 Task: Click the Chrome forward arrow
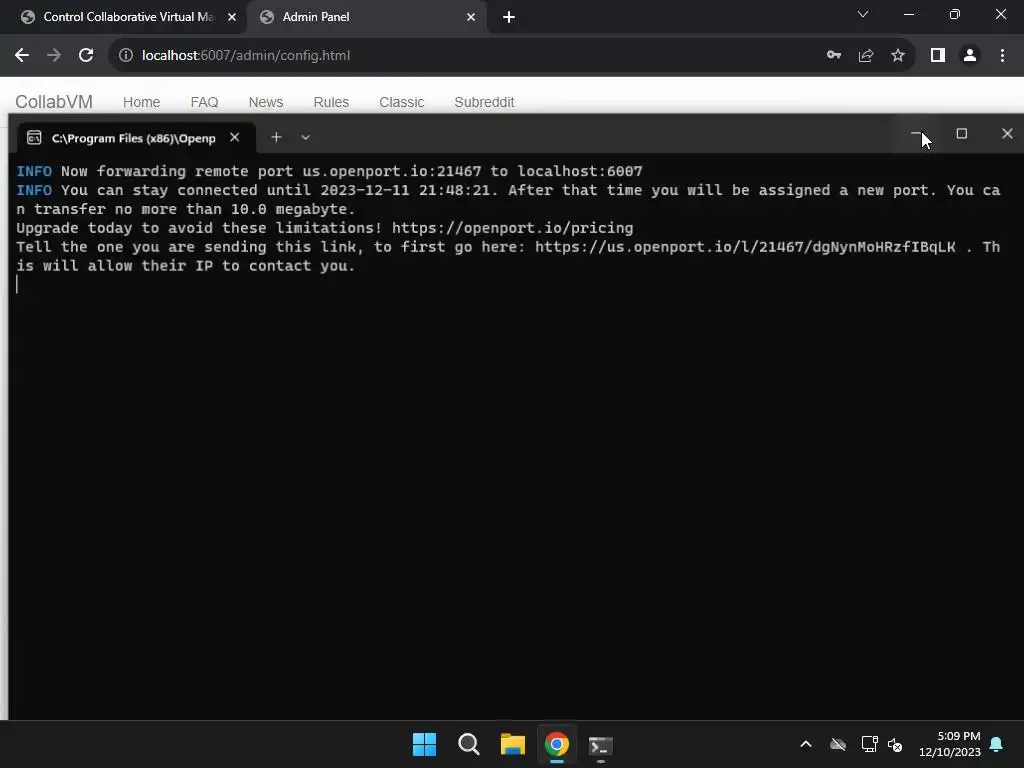click(54, 56)
